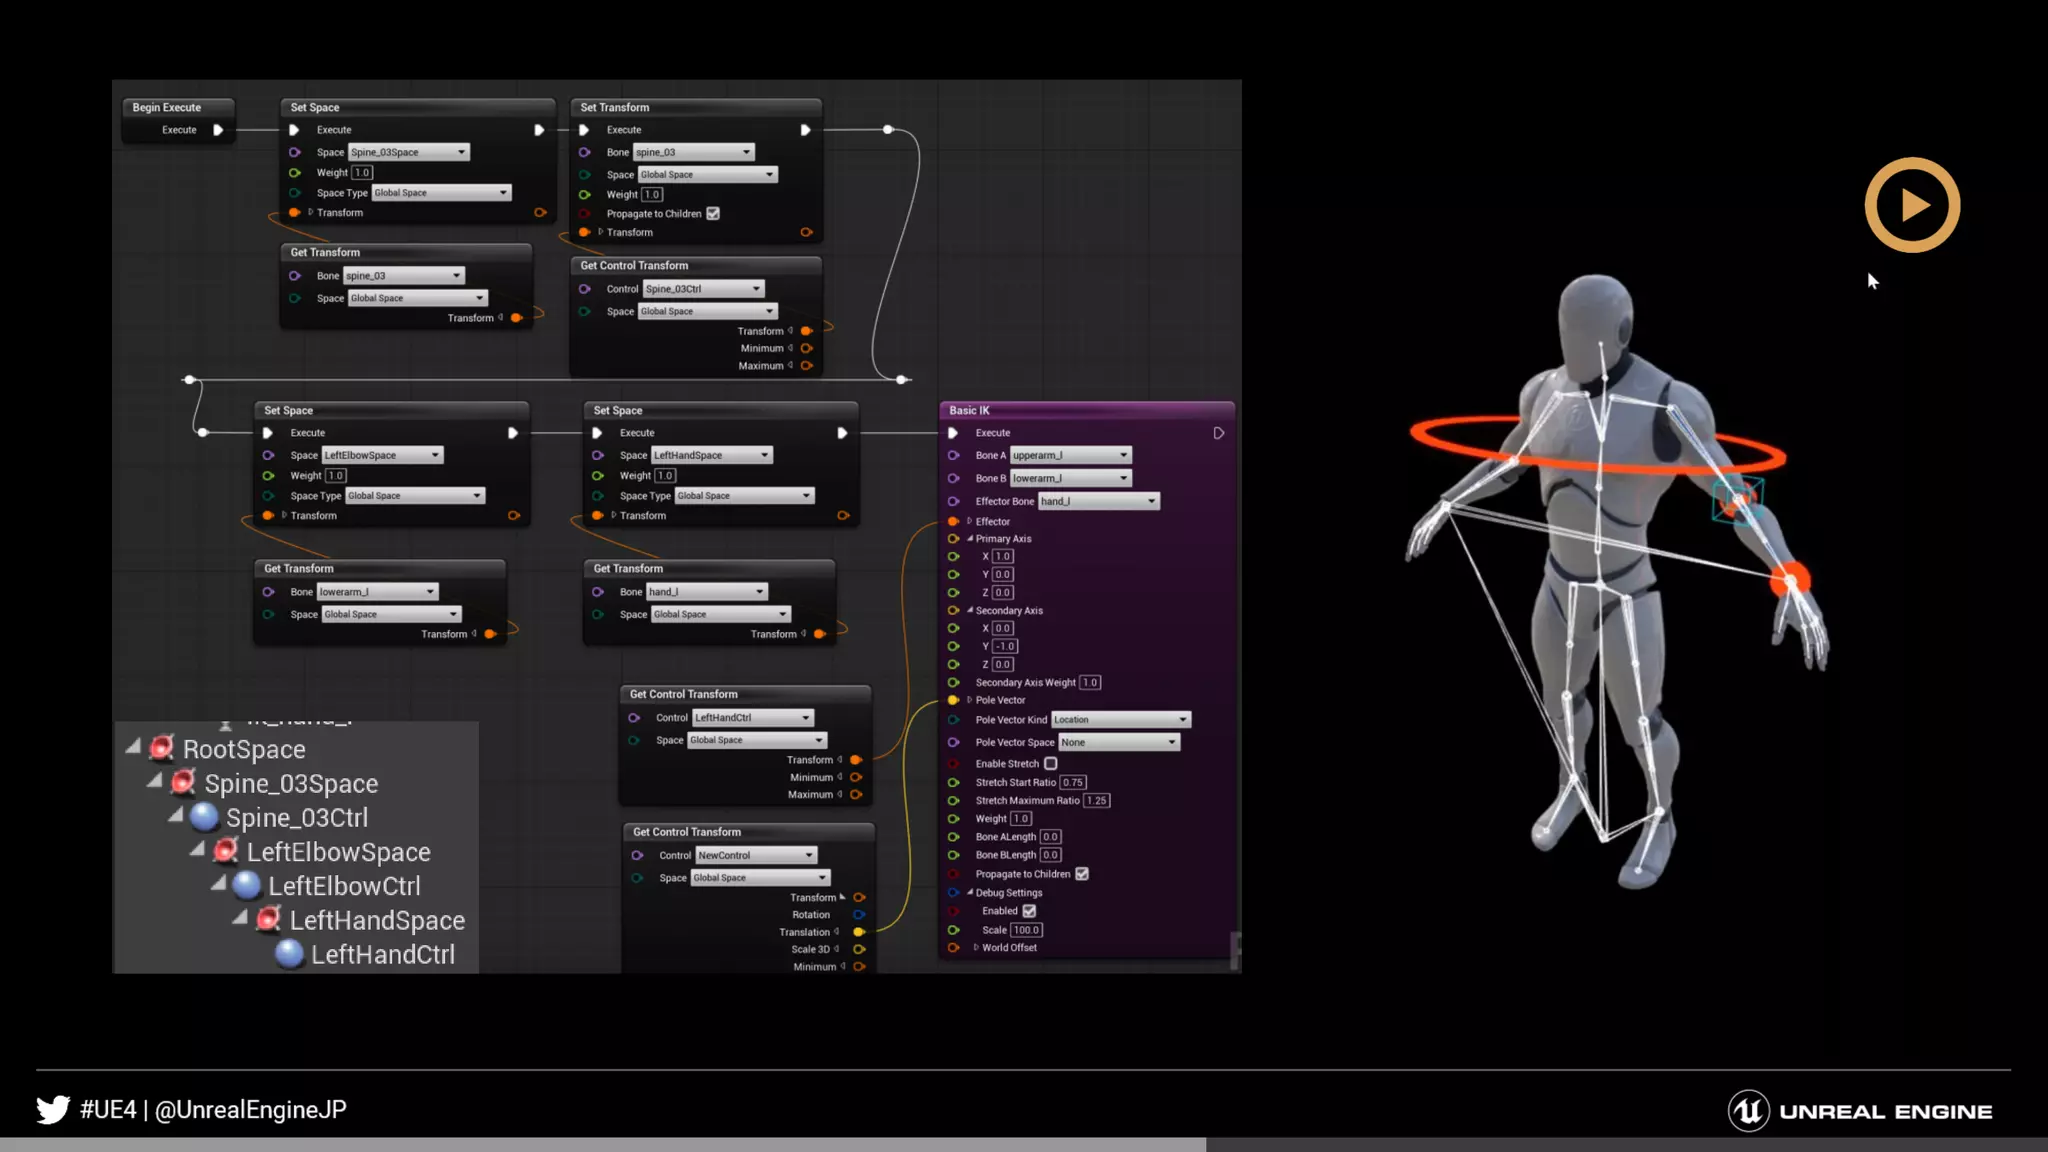Click the Unreal Engine logo icon

coord(1748,1111)
